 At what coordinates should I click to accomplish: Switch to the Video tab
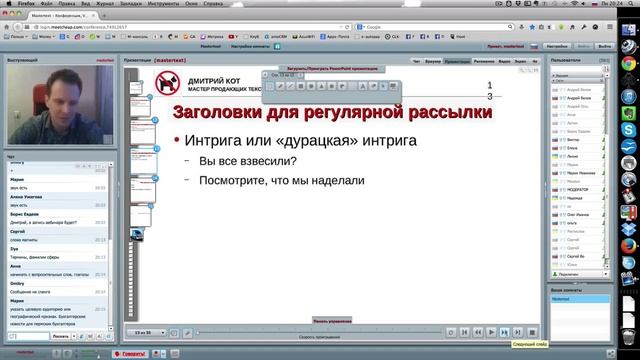504,61
